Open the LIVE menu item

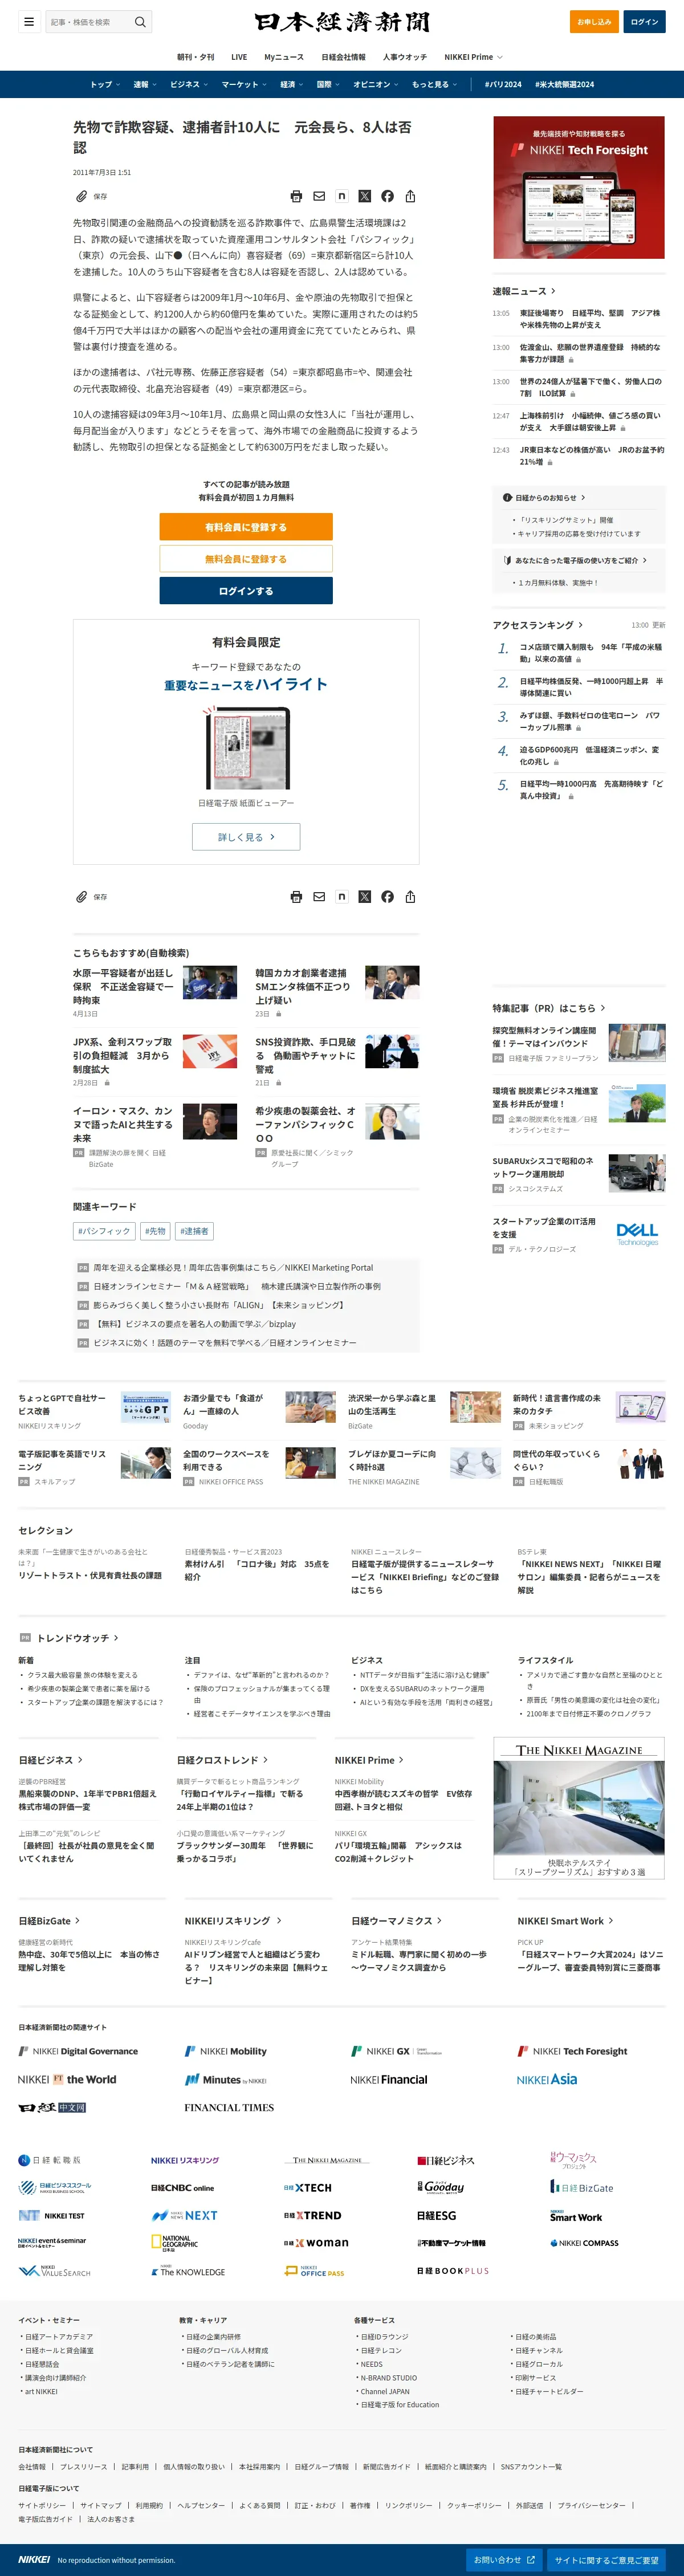pos(239,57)
